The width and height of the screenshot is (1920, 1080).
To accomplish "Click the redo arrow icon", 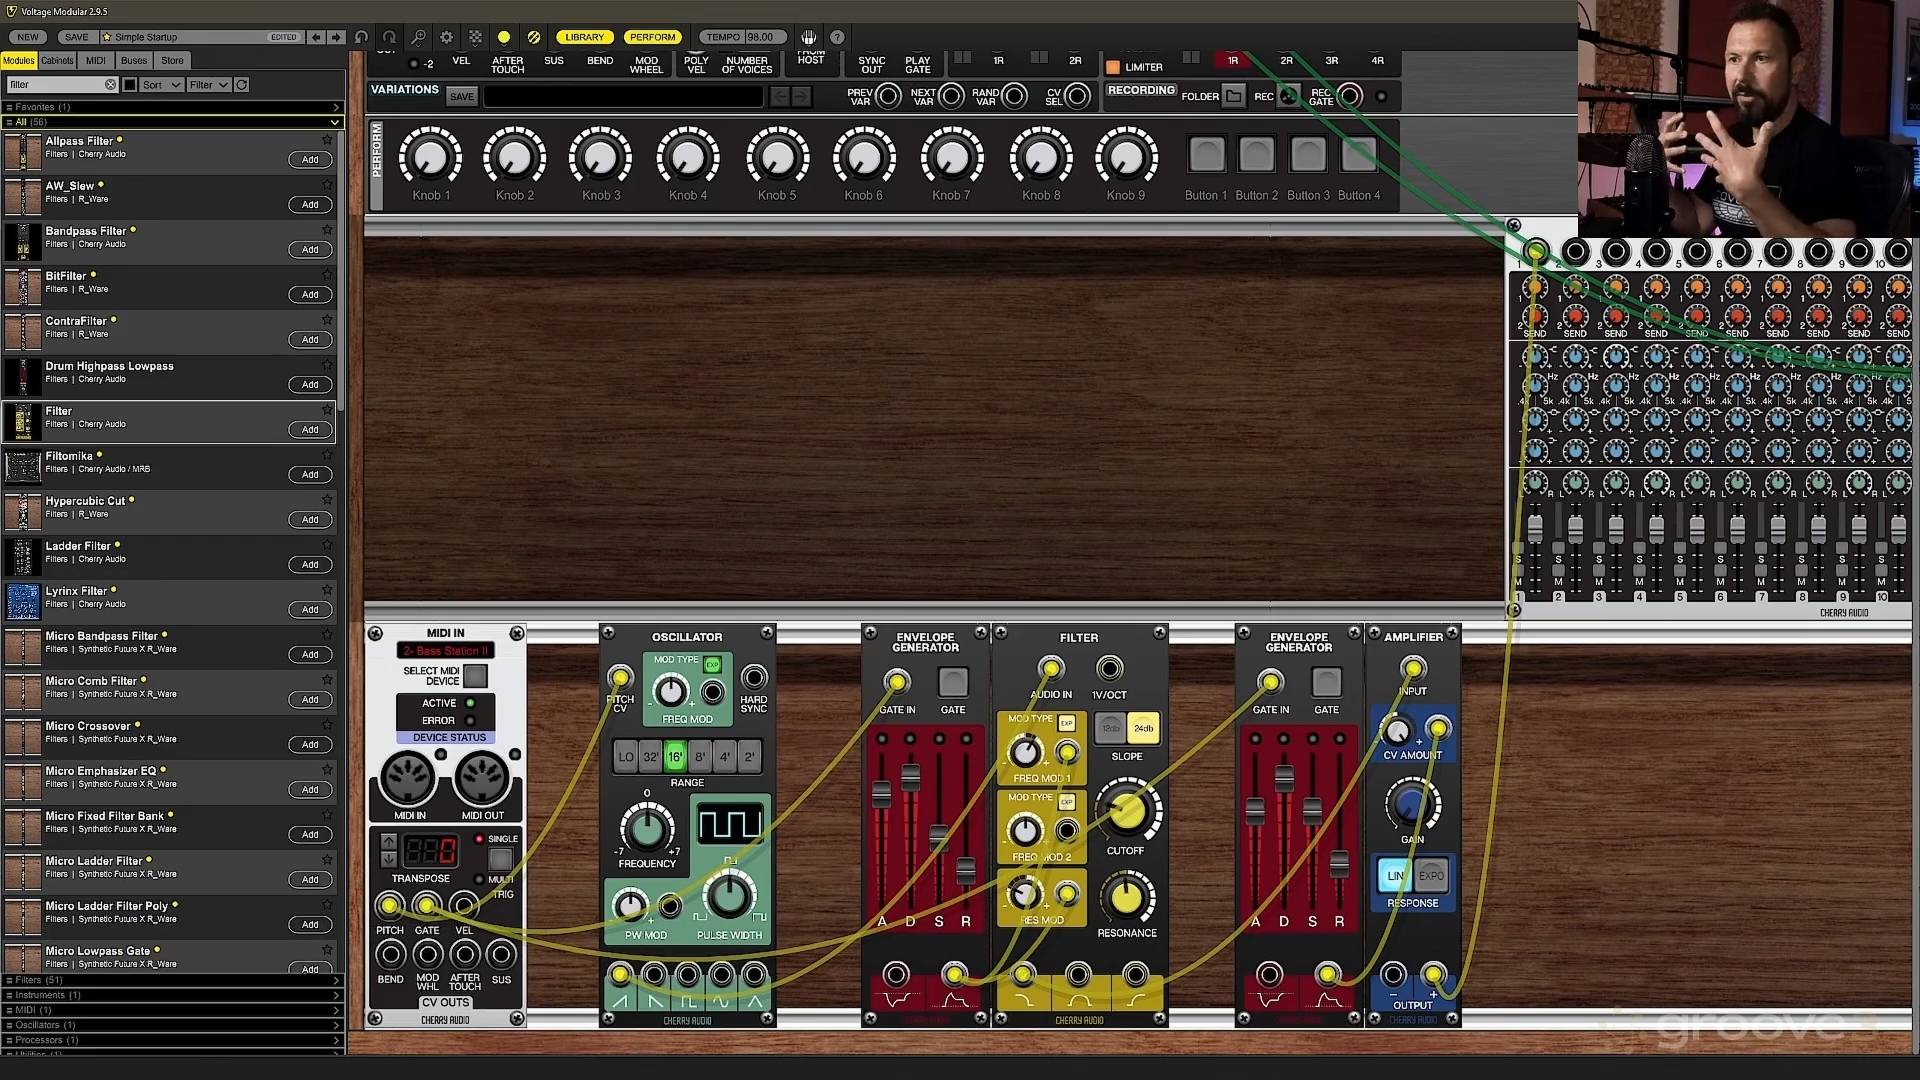I will pyautogui.click(x=389, y=37).
